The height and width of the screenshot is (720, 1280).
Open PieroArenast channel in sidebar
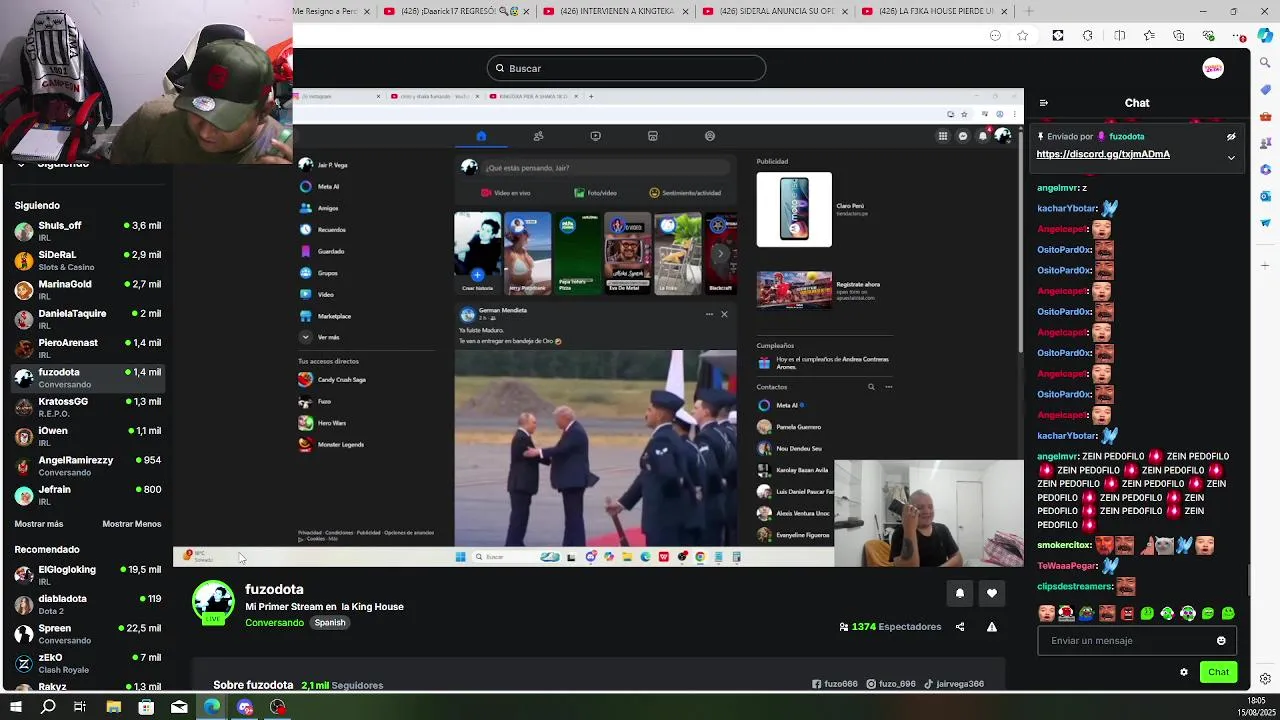[88, 348]
